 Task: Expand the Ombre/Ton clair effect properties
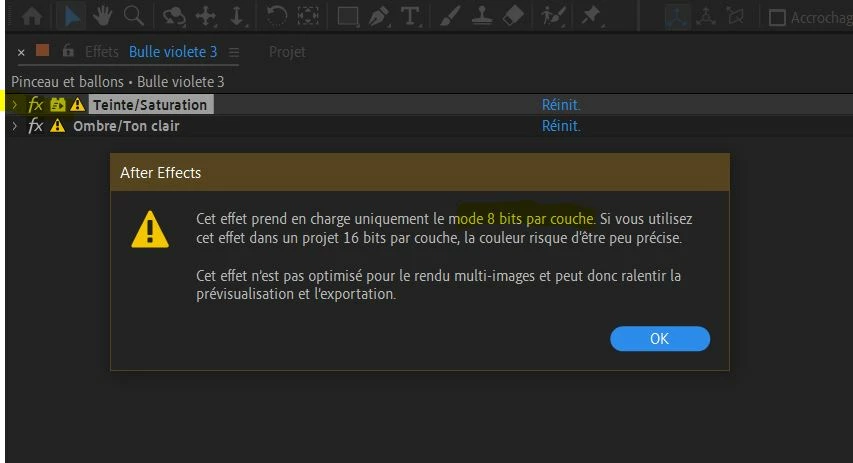pyautogui.click(x=15, y=126)
